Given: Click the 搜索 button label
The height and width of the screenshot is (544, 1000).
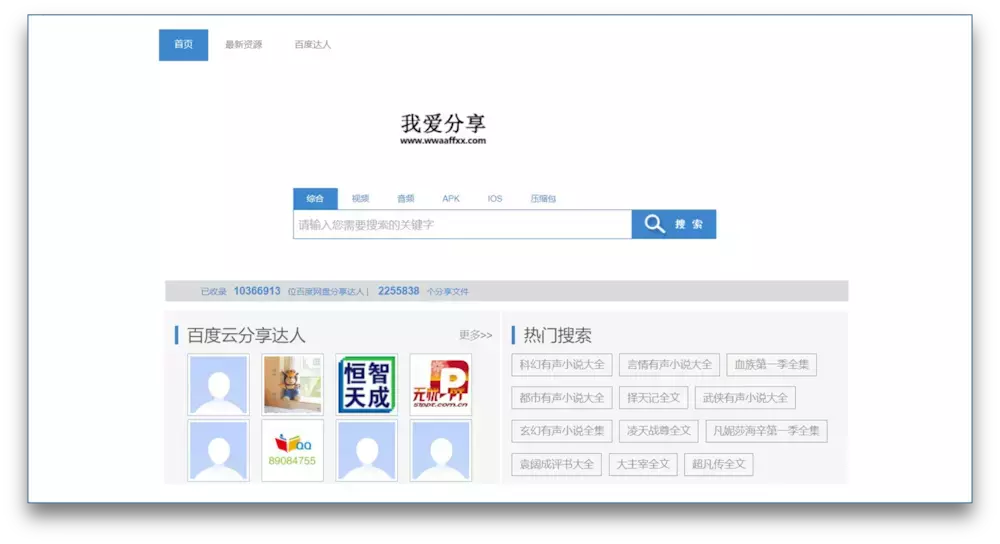Looking at the screenshot, I should 689,224.
